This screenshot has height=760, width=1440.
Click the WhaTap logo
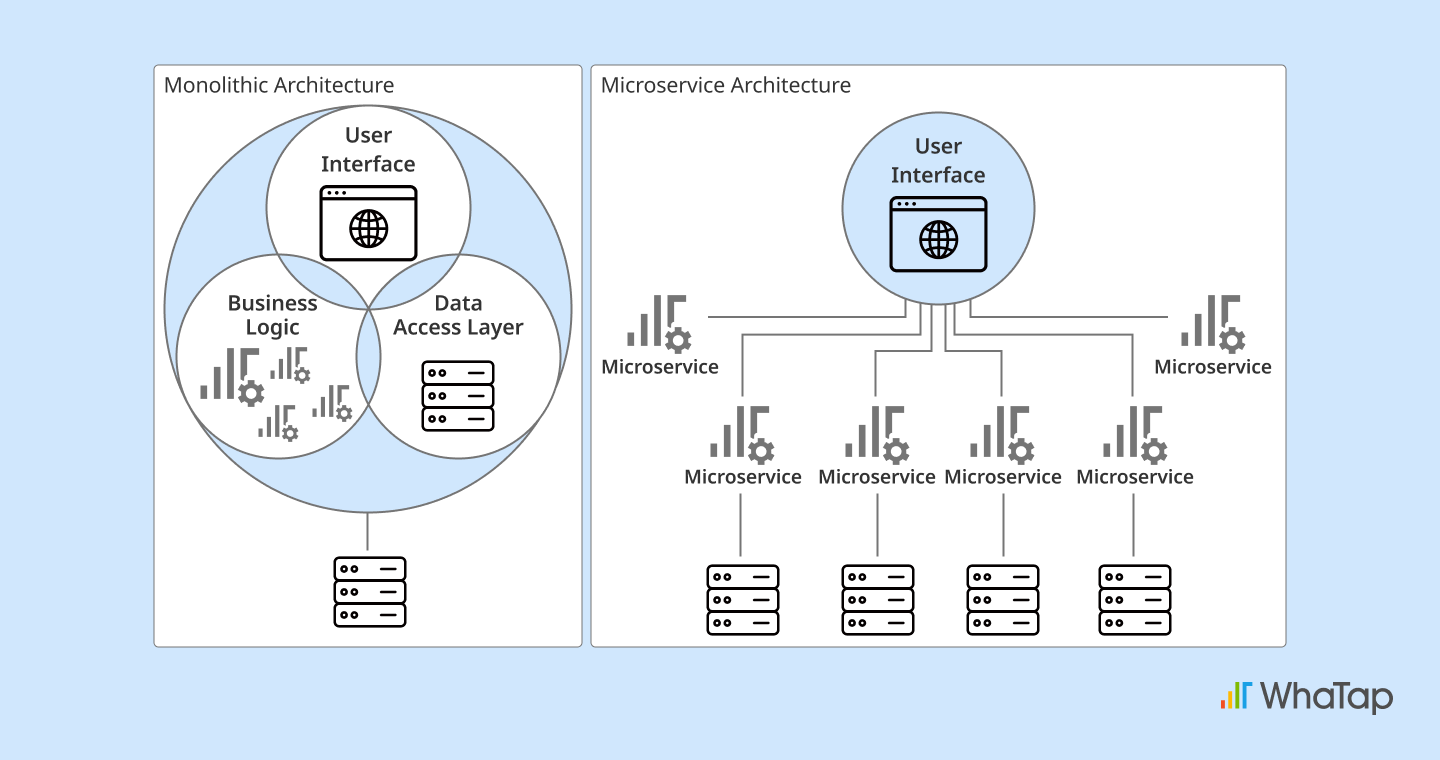pos(1306,695)
